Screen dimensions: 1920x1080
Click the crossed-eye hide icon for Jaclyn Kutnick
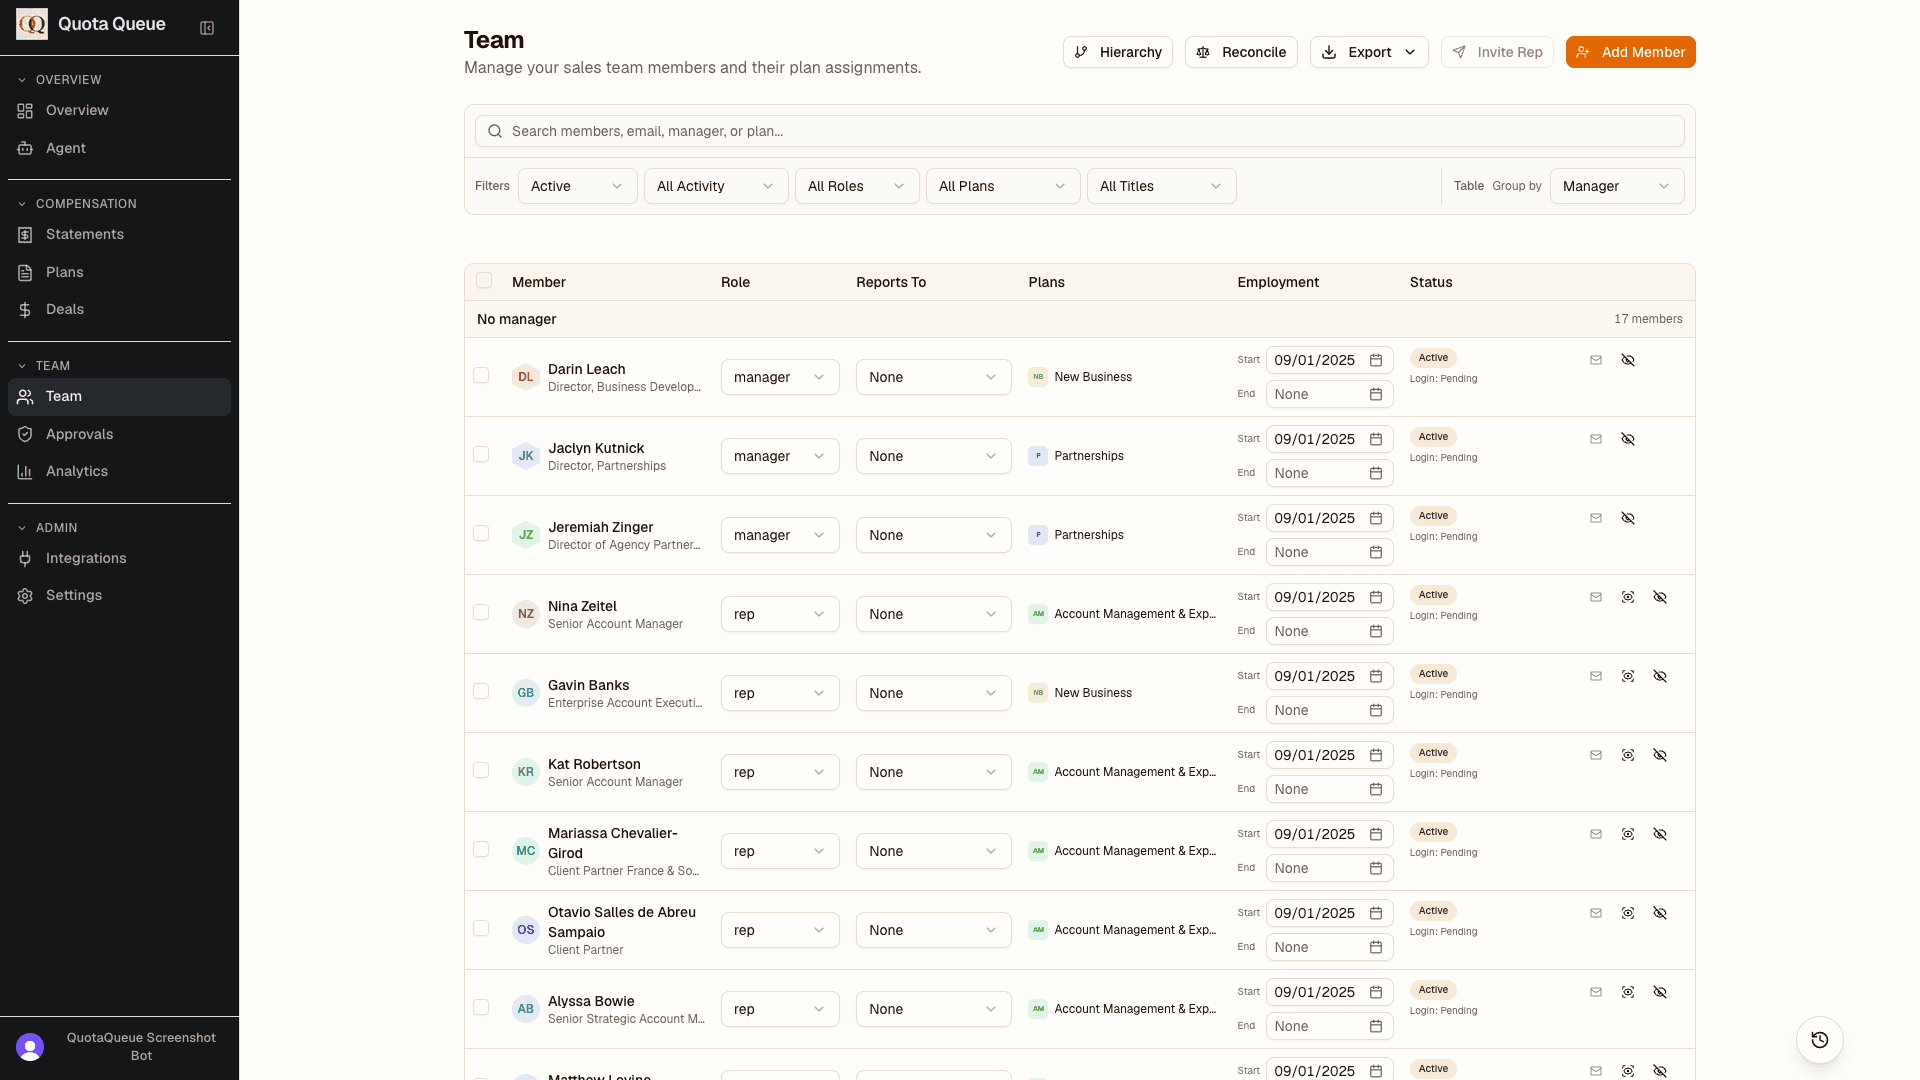click(1628, 439)
